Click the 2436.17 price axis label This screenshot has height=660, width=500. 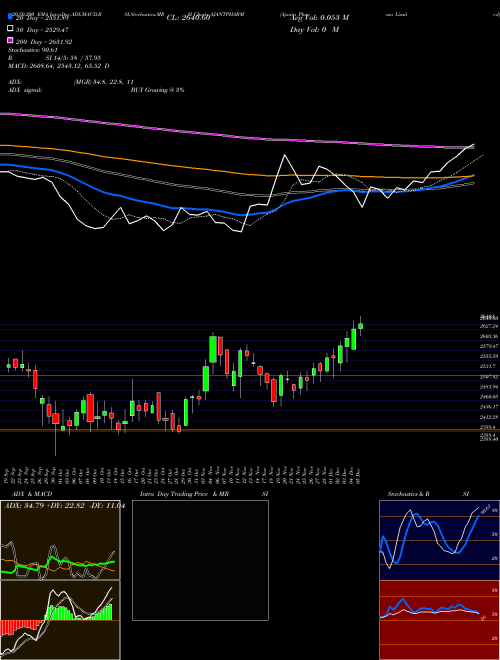pyautogui.click(x=489, y=407)
